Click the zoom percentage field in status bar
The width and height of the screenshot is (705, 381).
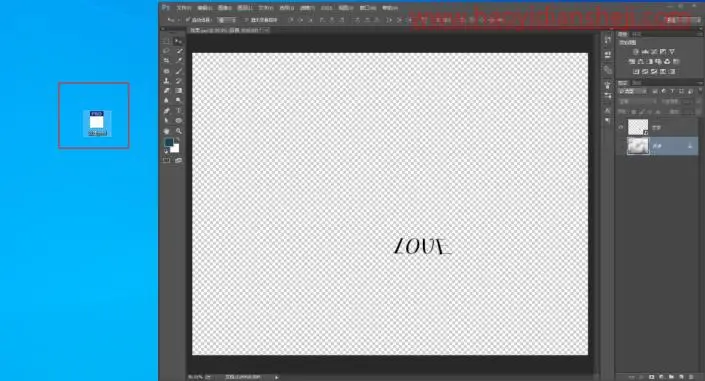coord(196,377)
